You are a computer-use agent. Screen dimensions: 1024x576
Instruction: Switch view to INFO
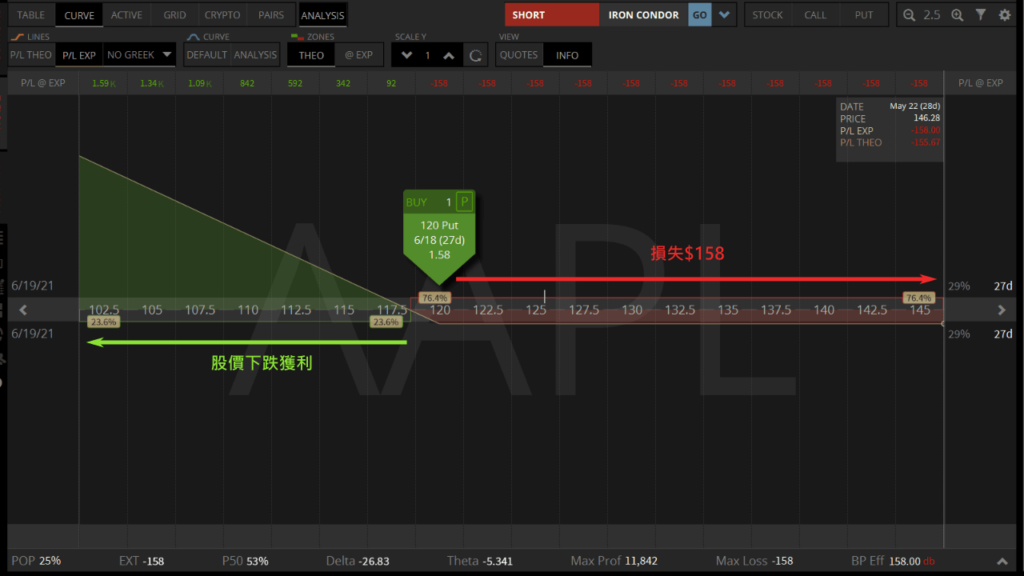point(567,55)
